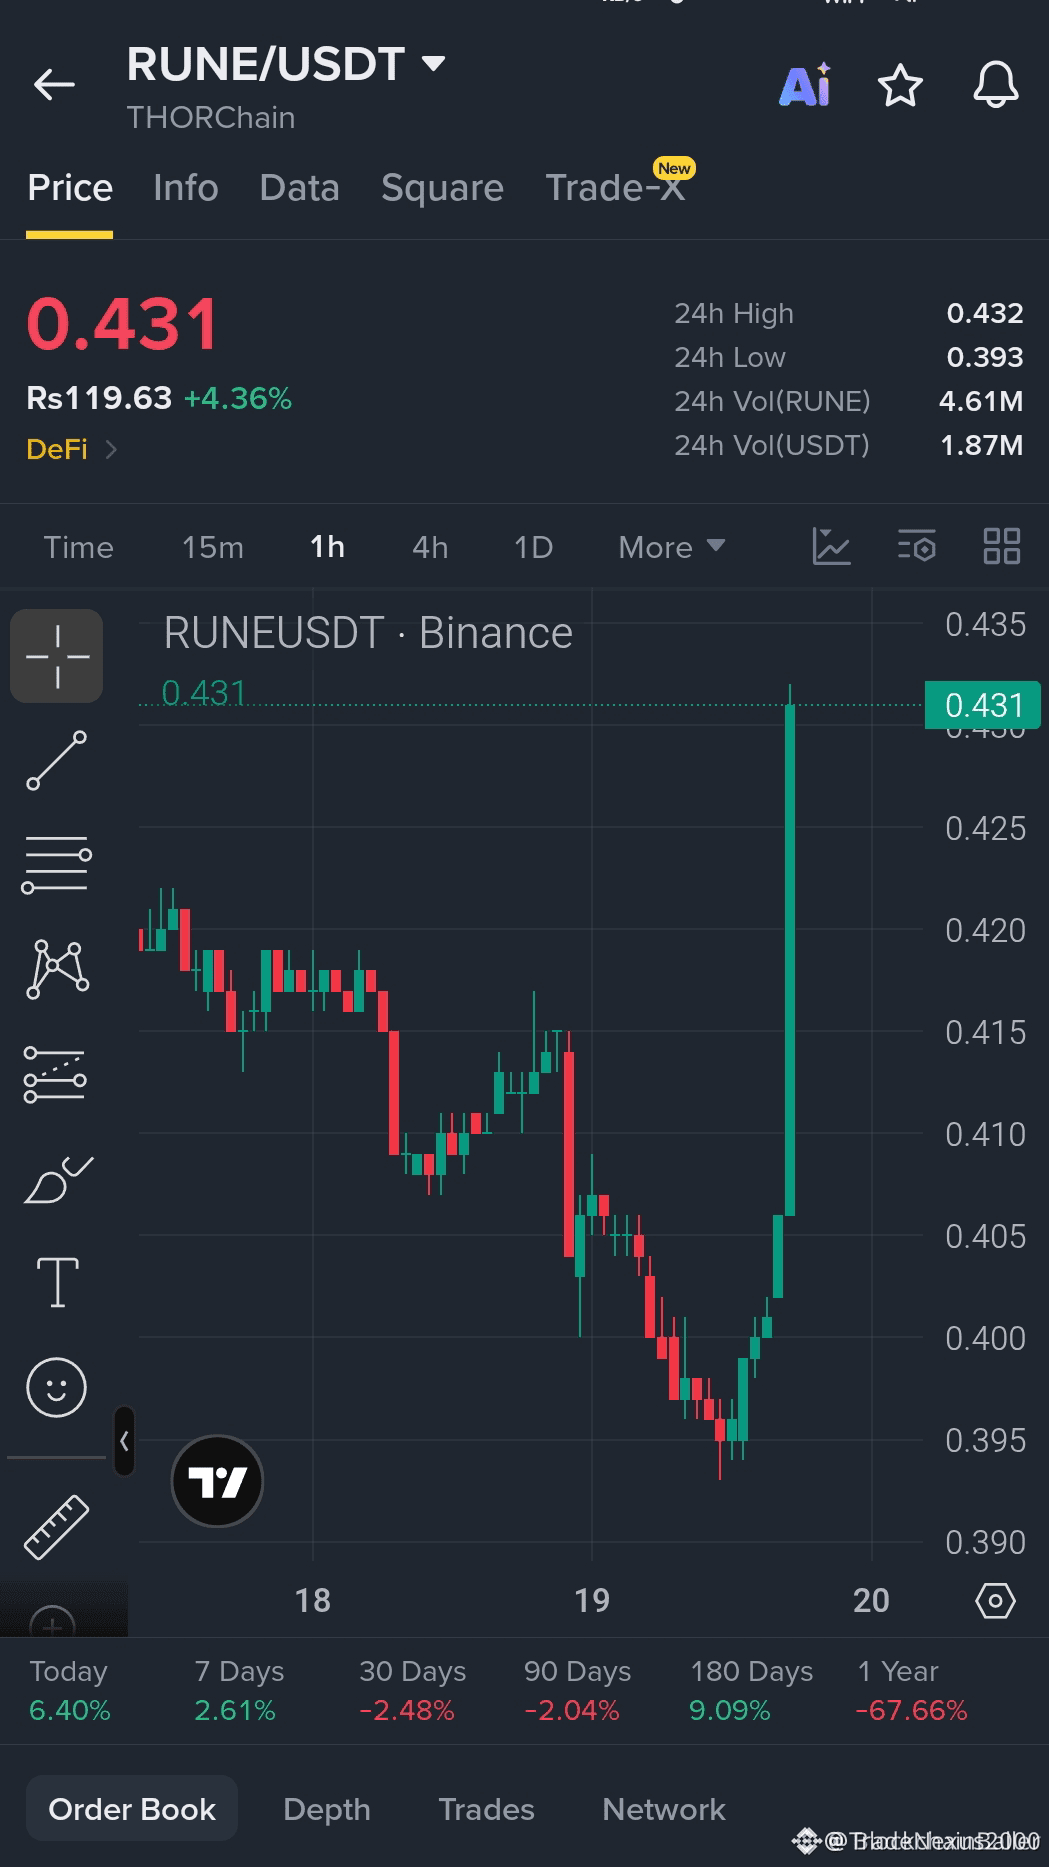Select the horizontal lines Fibonacci tool
This screenshot has height=1867, width=1049.
click(x=57, y=864)
